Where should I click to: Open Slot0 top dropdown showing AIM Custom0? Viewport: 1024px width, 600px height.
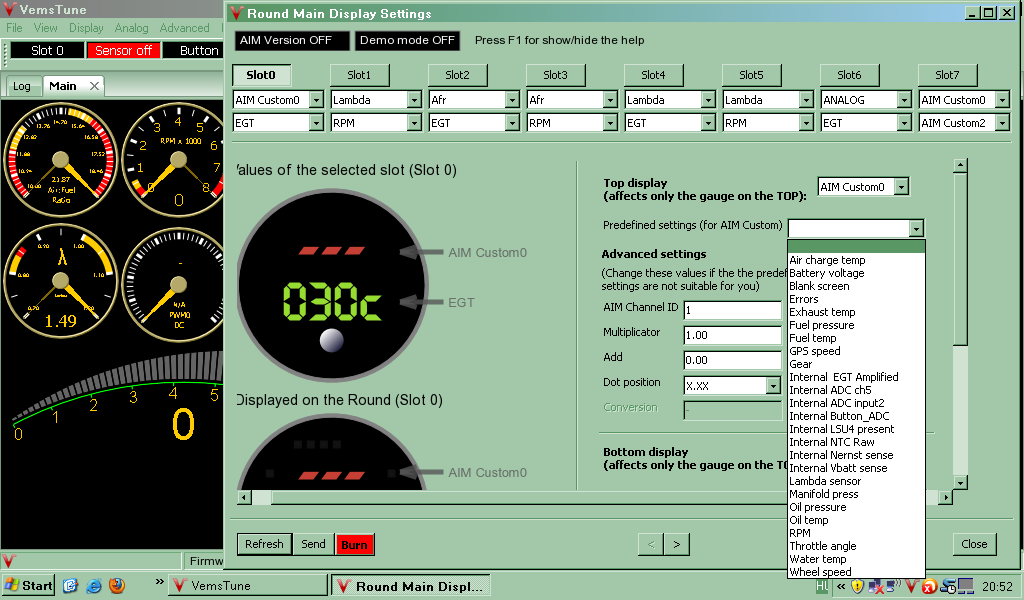(278, 100)
